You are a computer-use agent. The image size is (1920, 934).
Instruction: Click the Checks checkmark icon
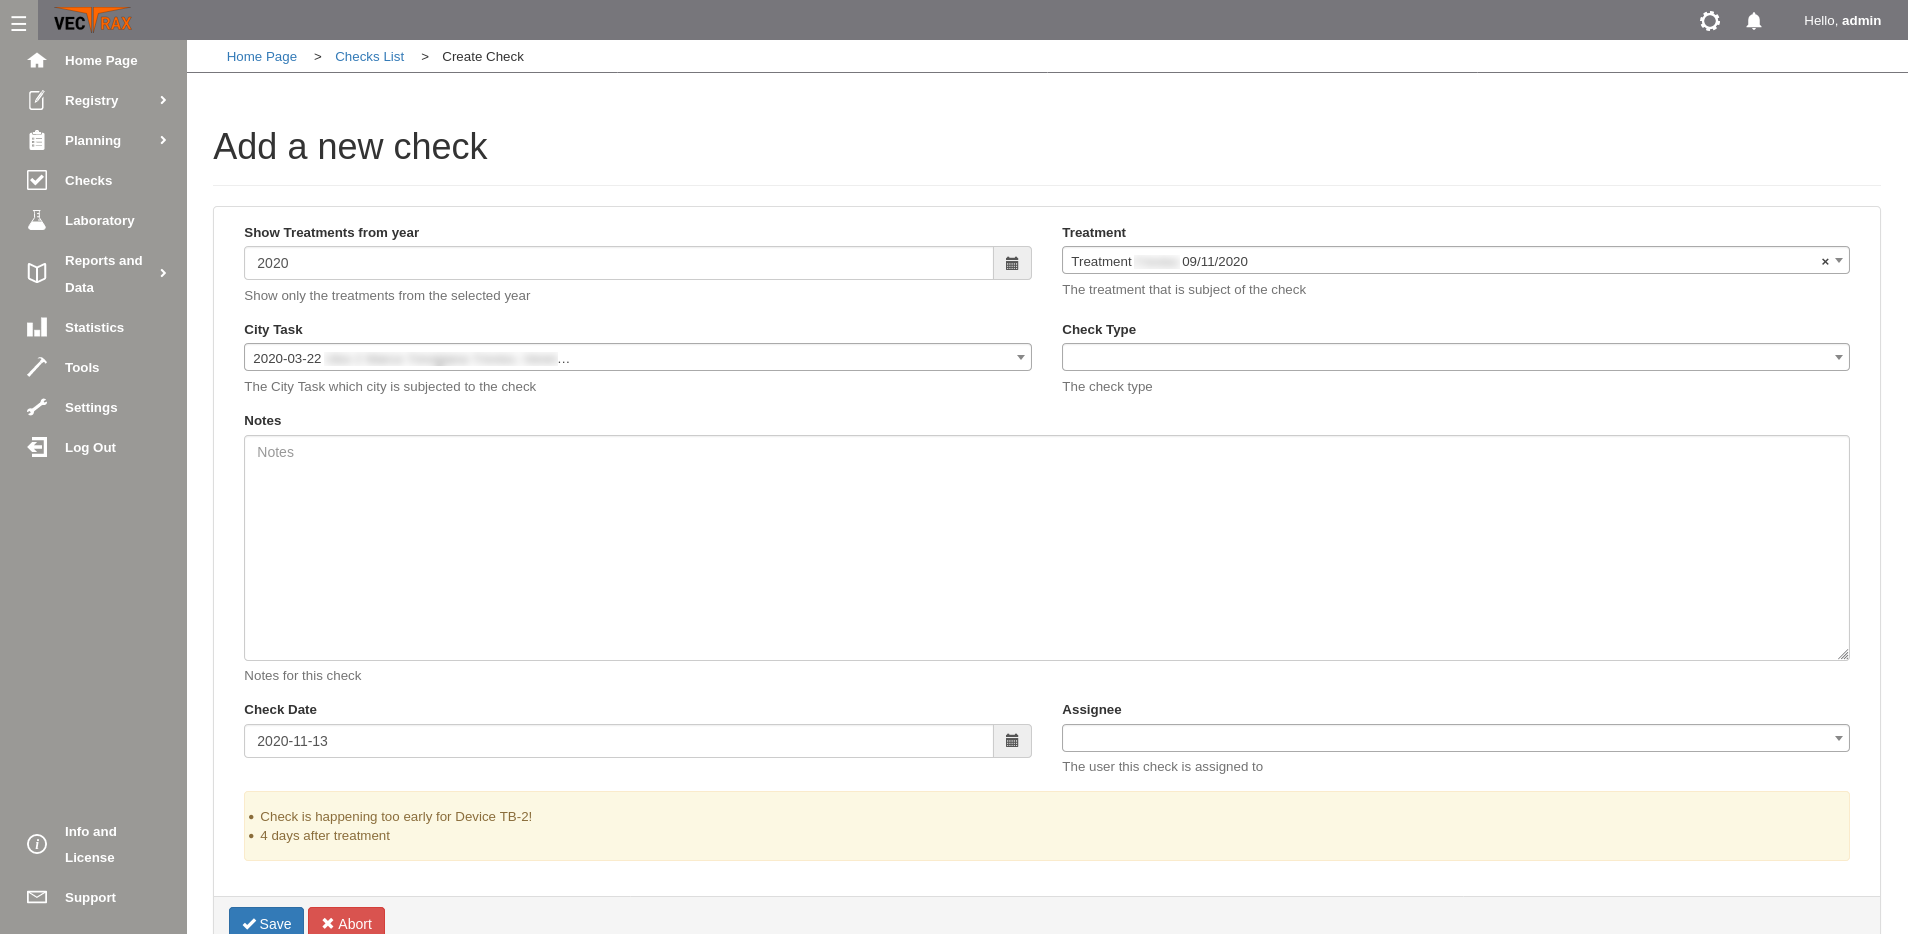(37, 180)
